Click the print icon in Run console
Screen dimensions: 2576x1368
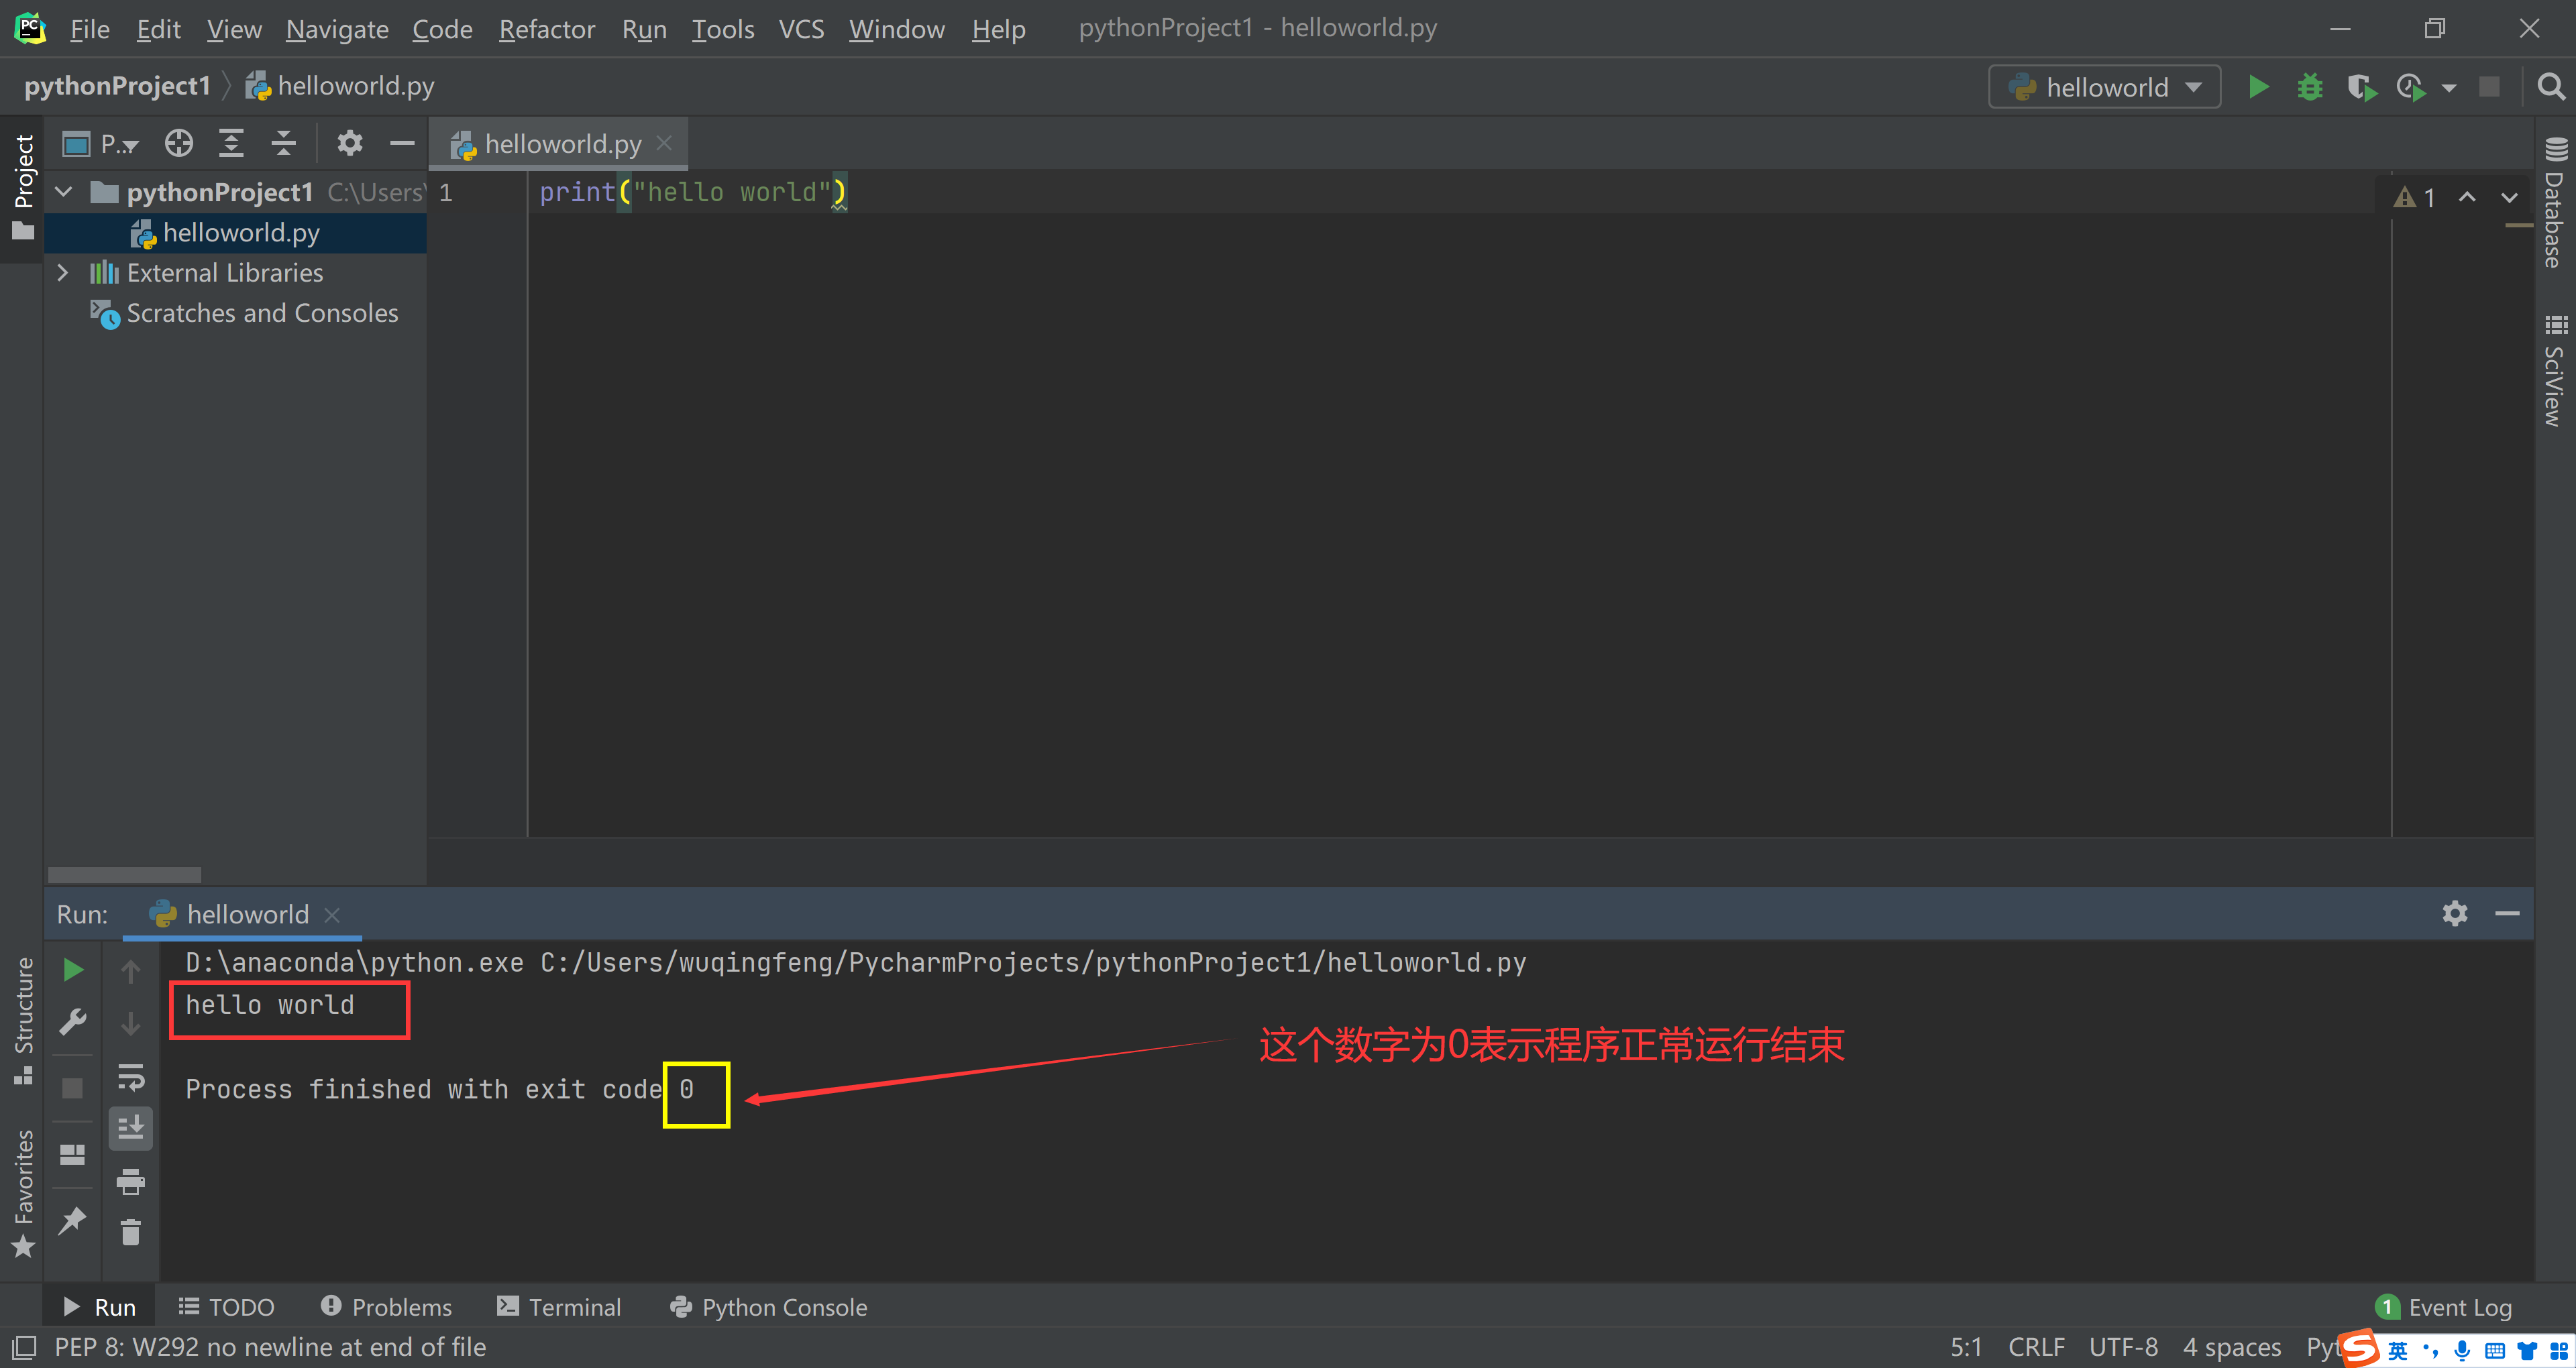pyautogui.click(x=130, y=1181)
